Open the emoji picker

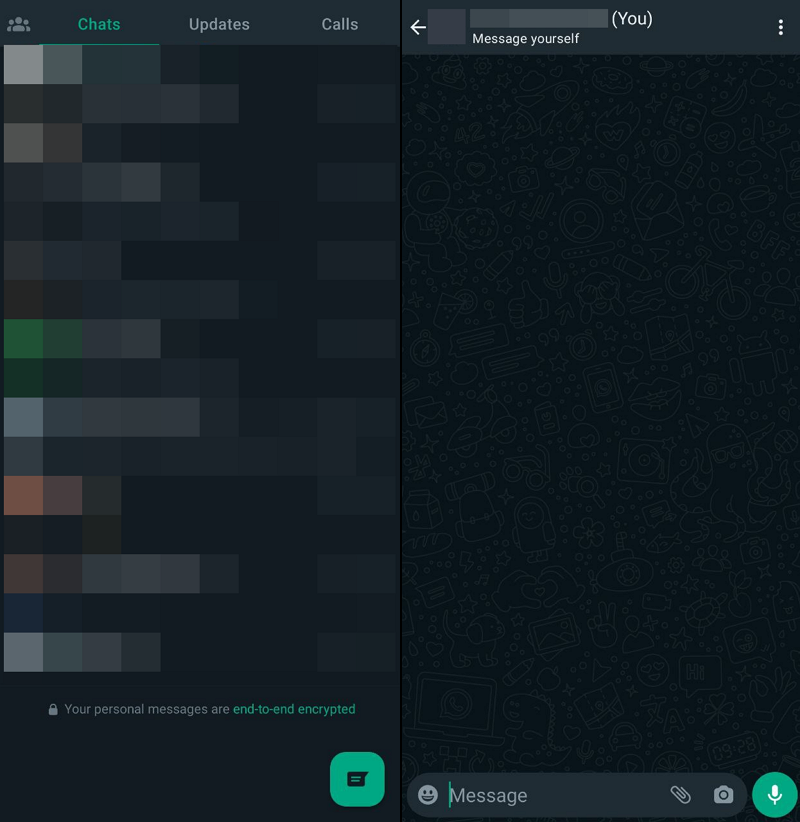click(x=428, y=795)
